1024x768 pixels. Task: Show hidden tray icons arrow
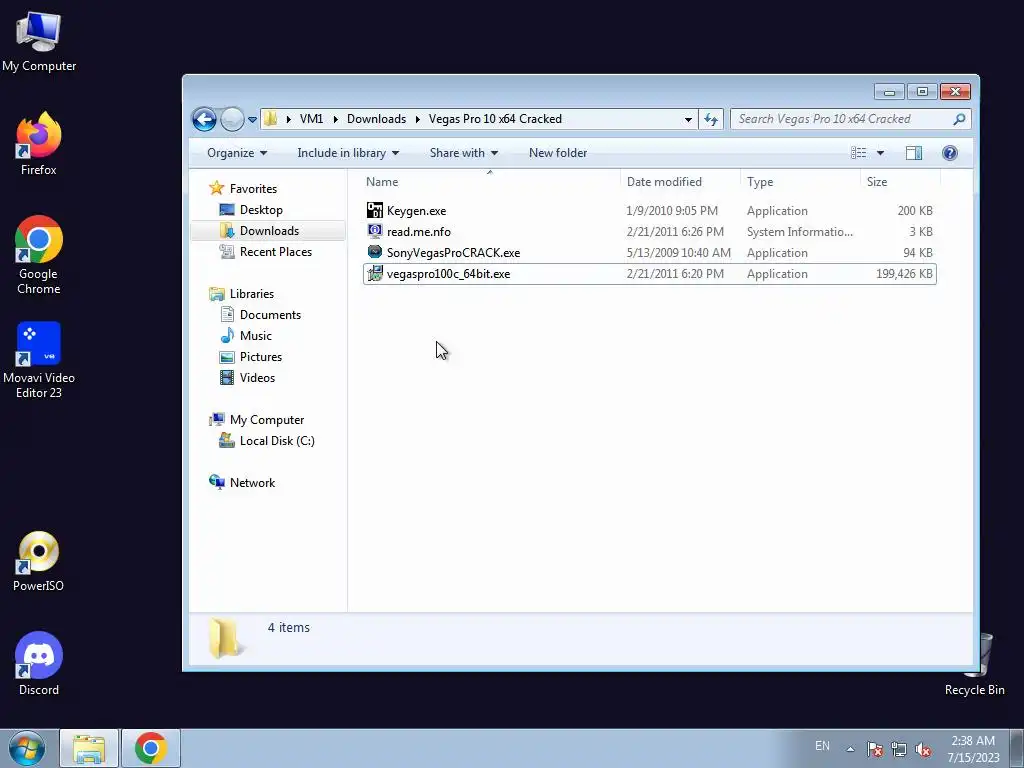point(850,749)
